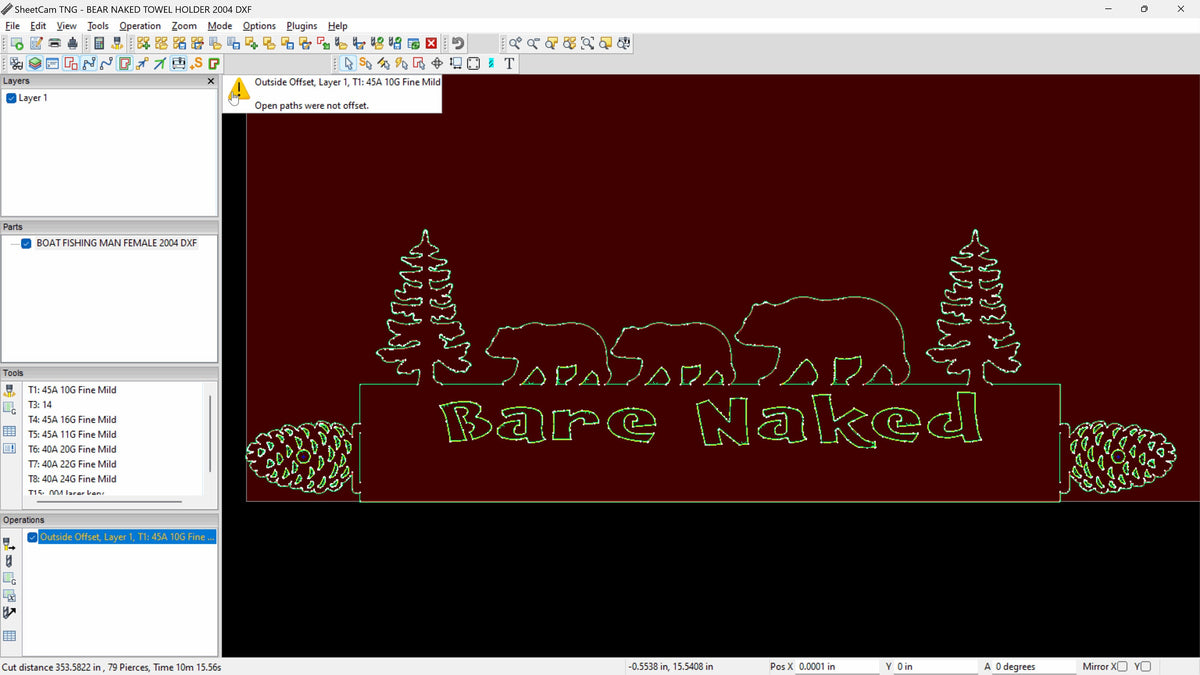Open the Tools menu
The height and width of the screenshot is (675, 1200).
(x=97, y=26)
